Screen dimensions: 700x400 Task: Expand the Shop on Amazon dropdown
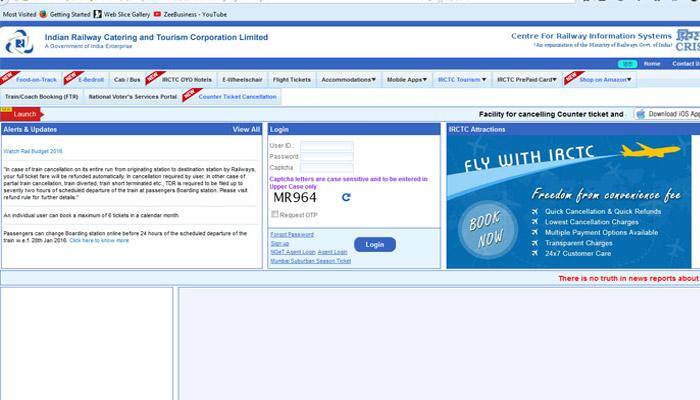pyautogui.click(x=605, y=79)
